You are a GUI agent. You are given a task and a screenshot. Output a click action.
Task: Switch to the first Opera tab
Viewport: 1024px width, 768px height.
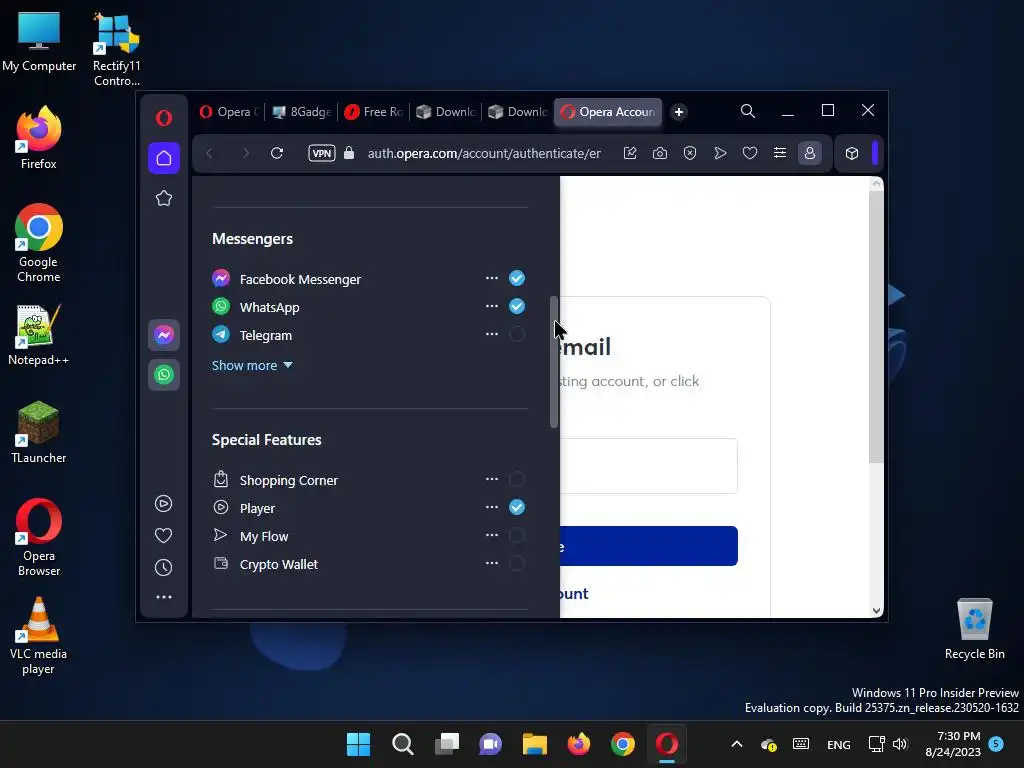[229, 112]
